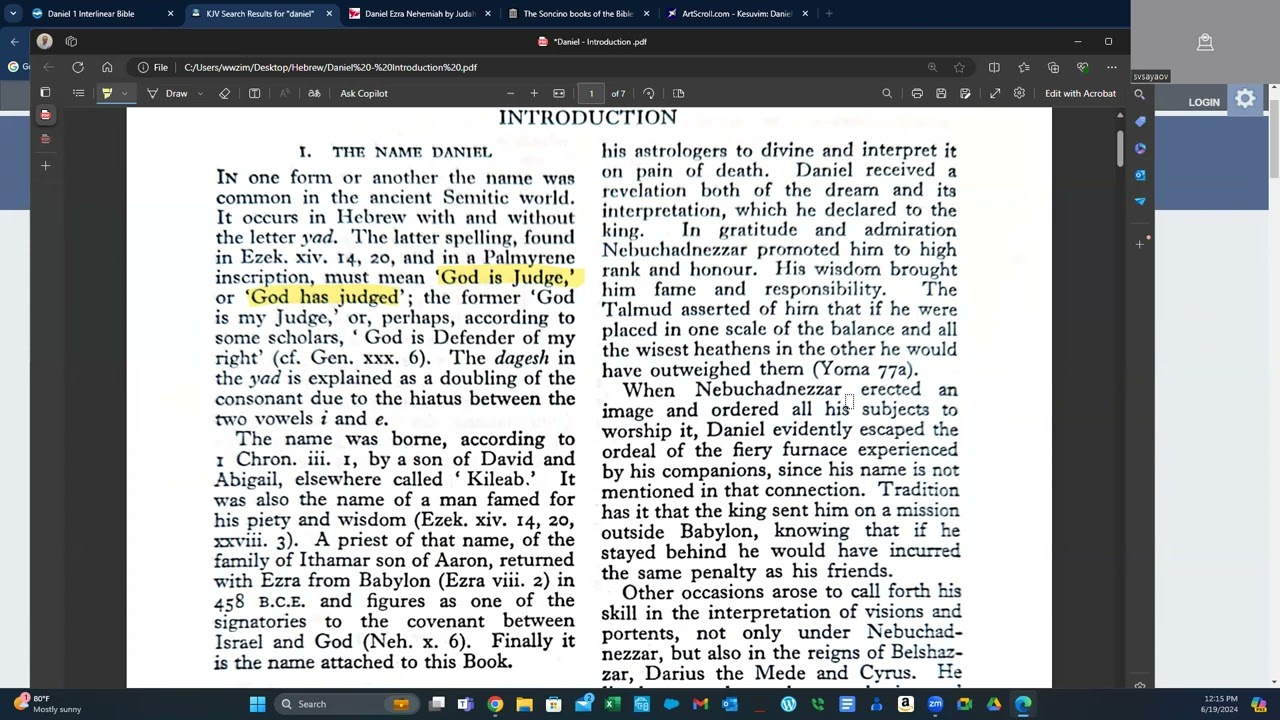Rotate the PDF page

click(x=649, y=93)
